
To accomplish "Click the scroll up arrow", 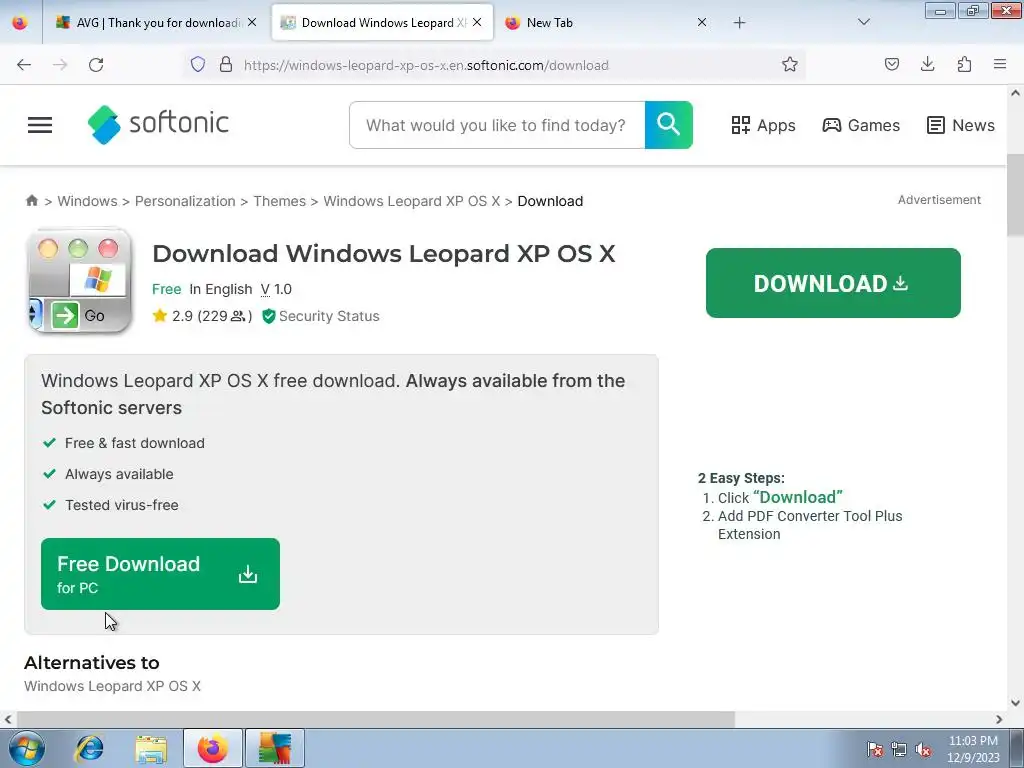I will 1015,93.
